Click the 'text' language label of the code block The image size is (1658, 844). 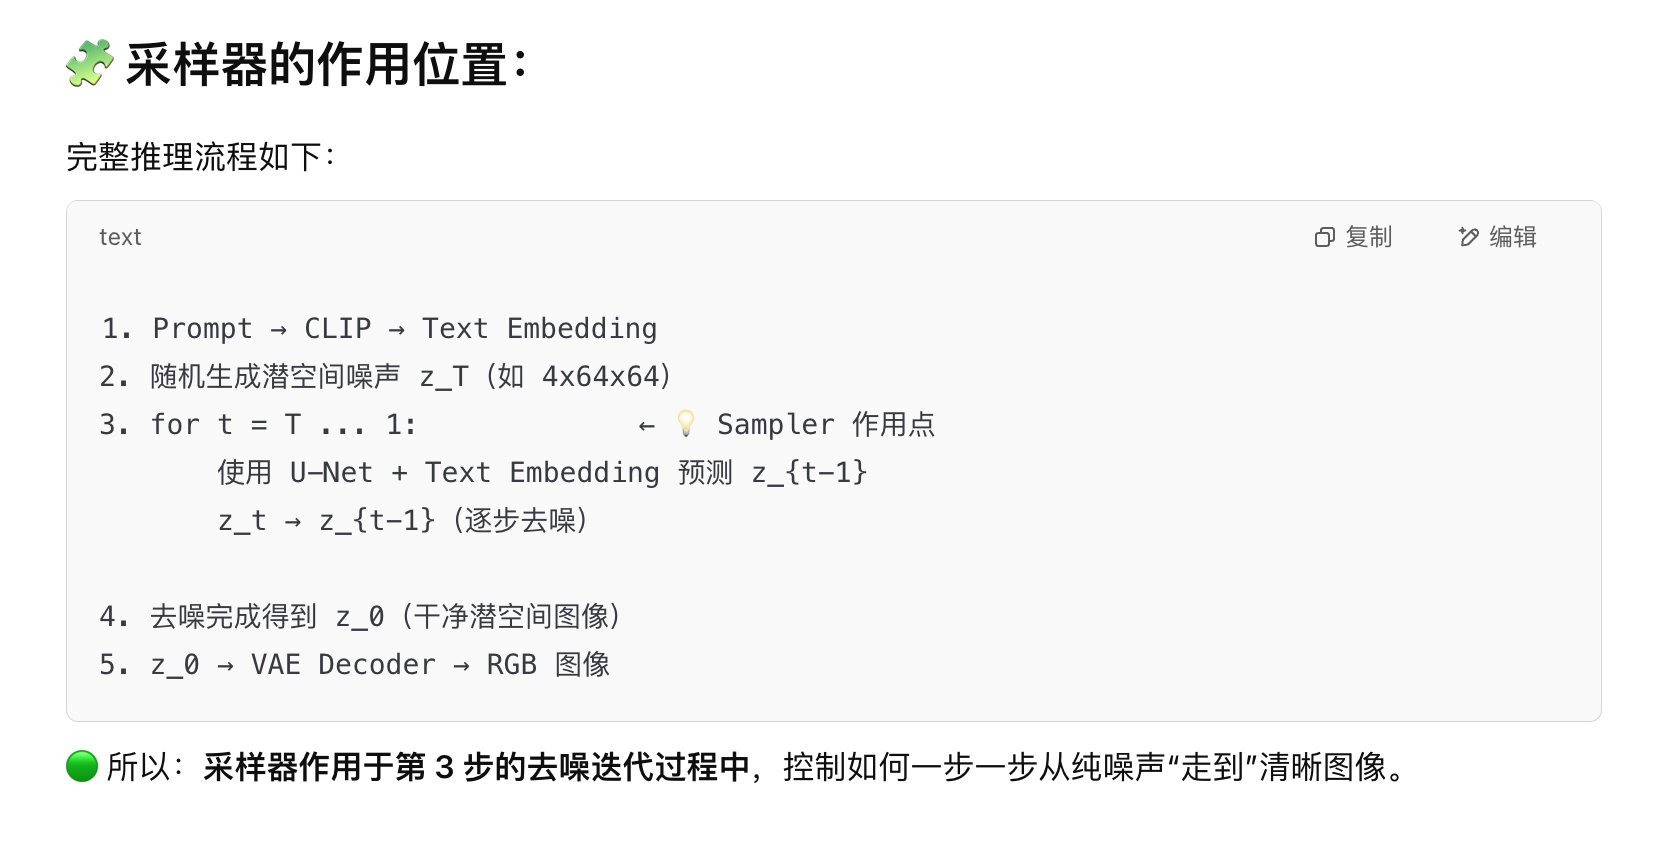(120, 237)
